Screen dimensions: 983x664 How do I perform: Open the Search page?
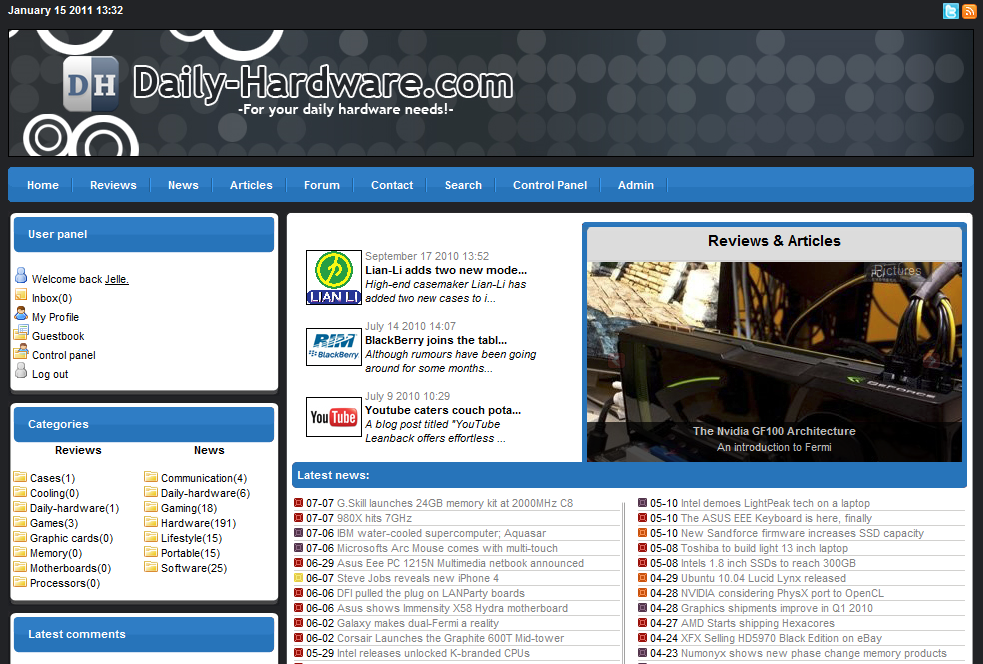click(x=463, y=185)
